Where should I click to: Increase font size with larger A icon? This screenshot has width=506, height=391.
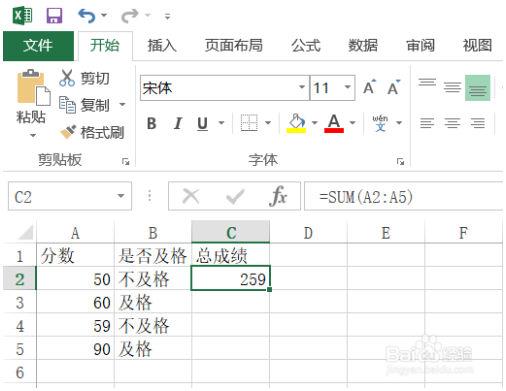pyautogui.click(x=369, y=88)
